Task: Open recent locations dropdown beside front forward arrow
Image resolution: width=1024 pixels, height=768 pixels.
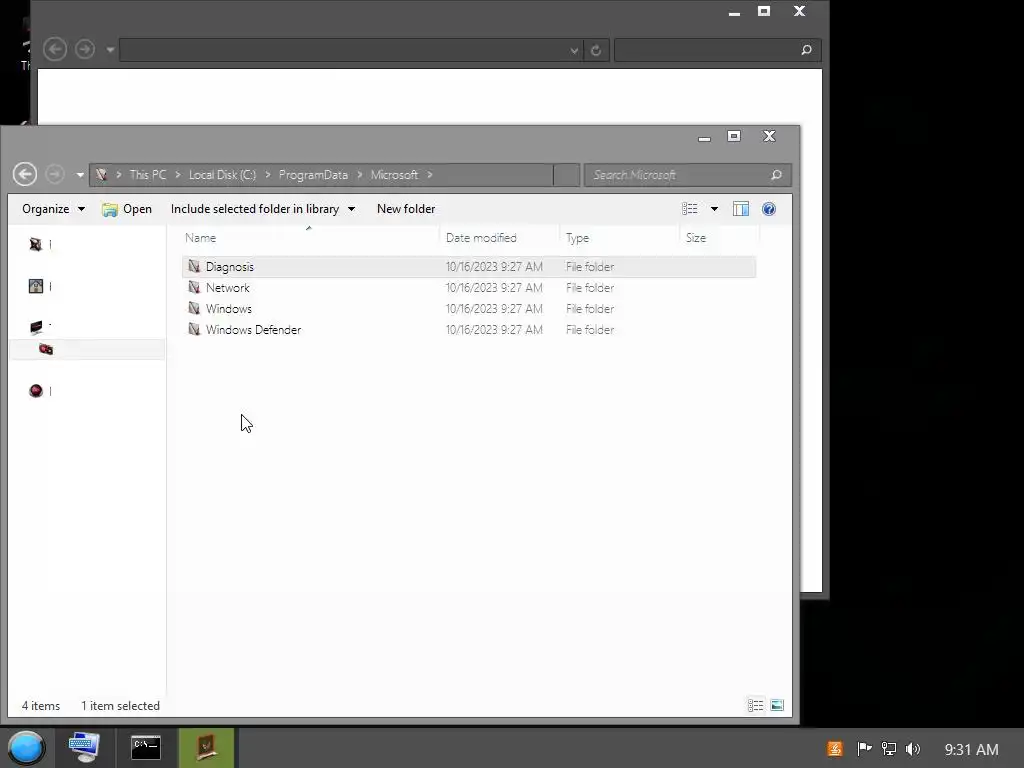Action: [80, 175]
